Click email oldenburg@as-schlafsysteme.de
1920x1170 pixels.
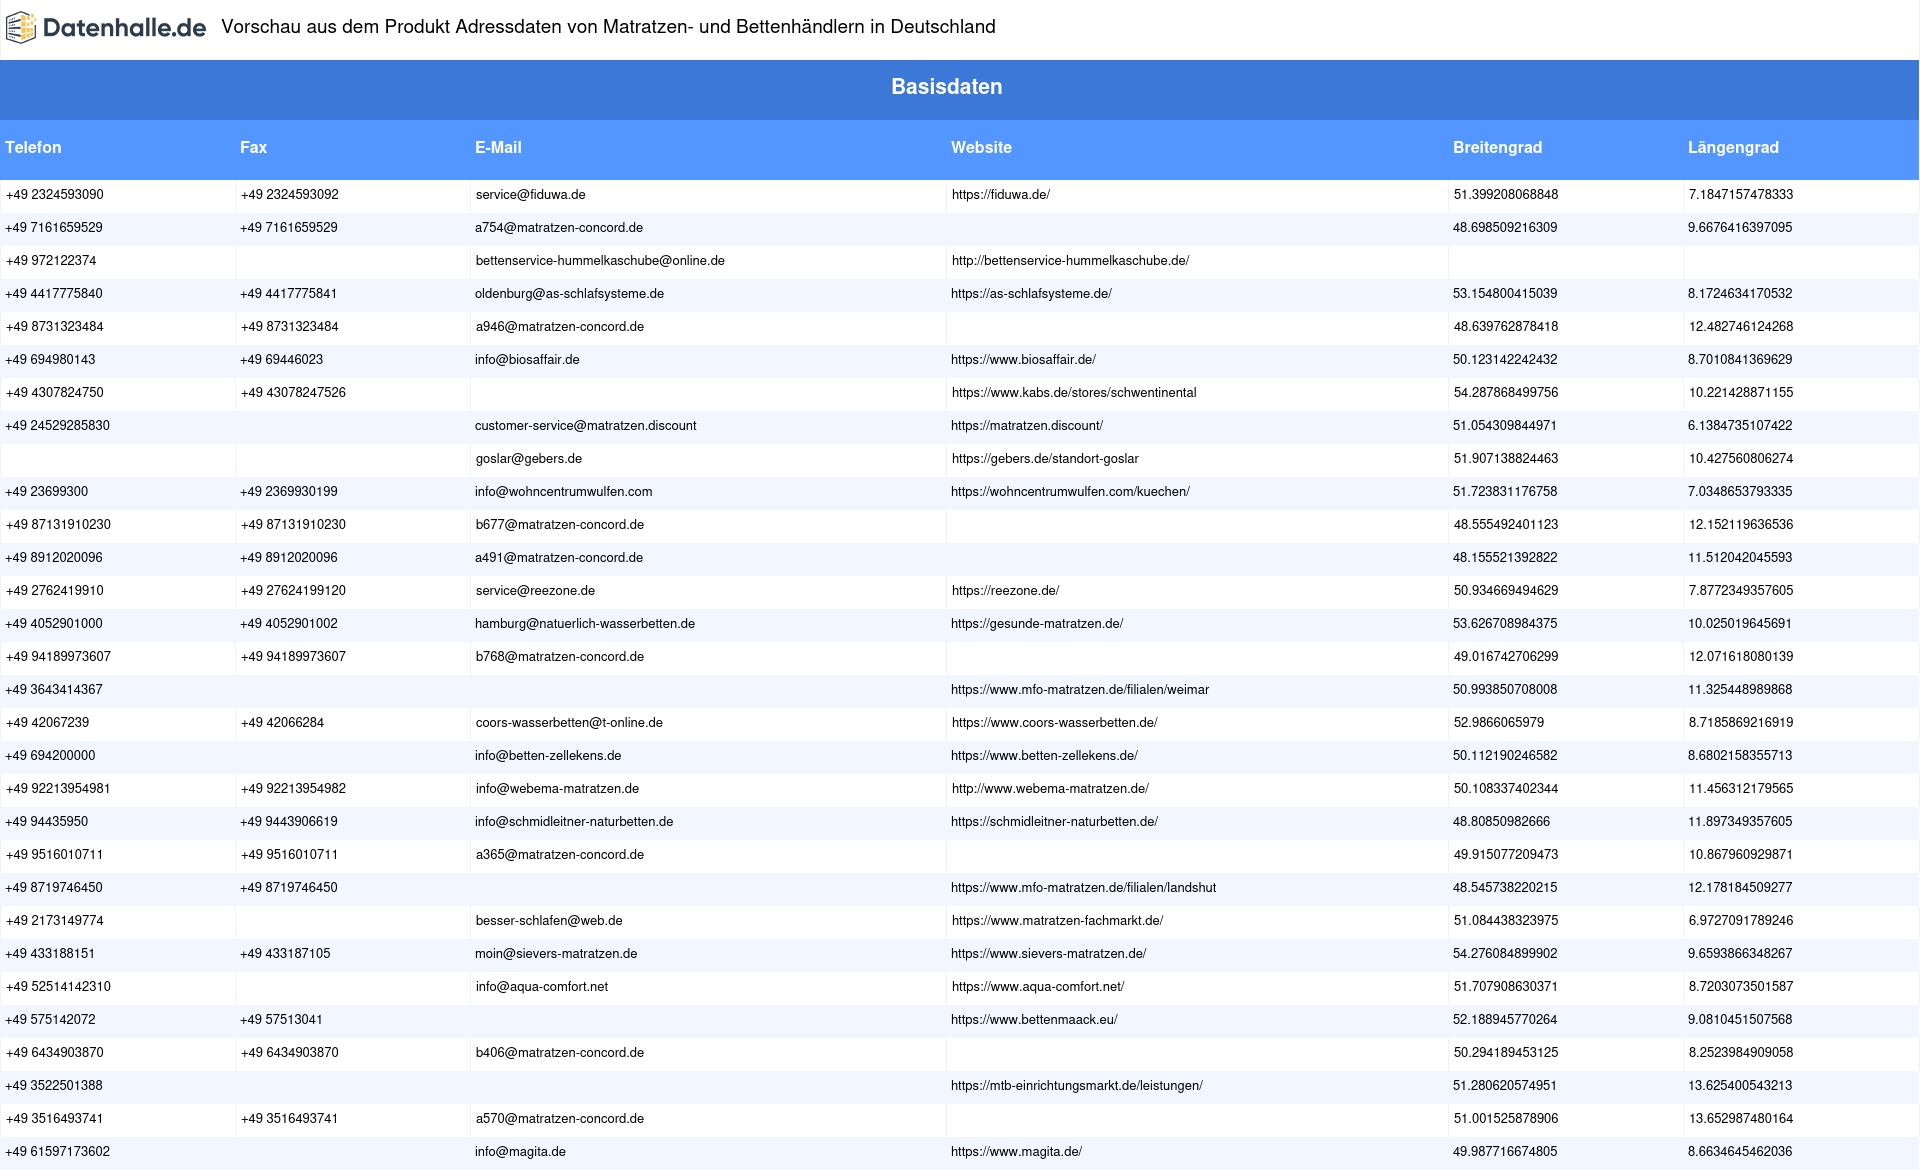(x=569, y=294)
